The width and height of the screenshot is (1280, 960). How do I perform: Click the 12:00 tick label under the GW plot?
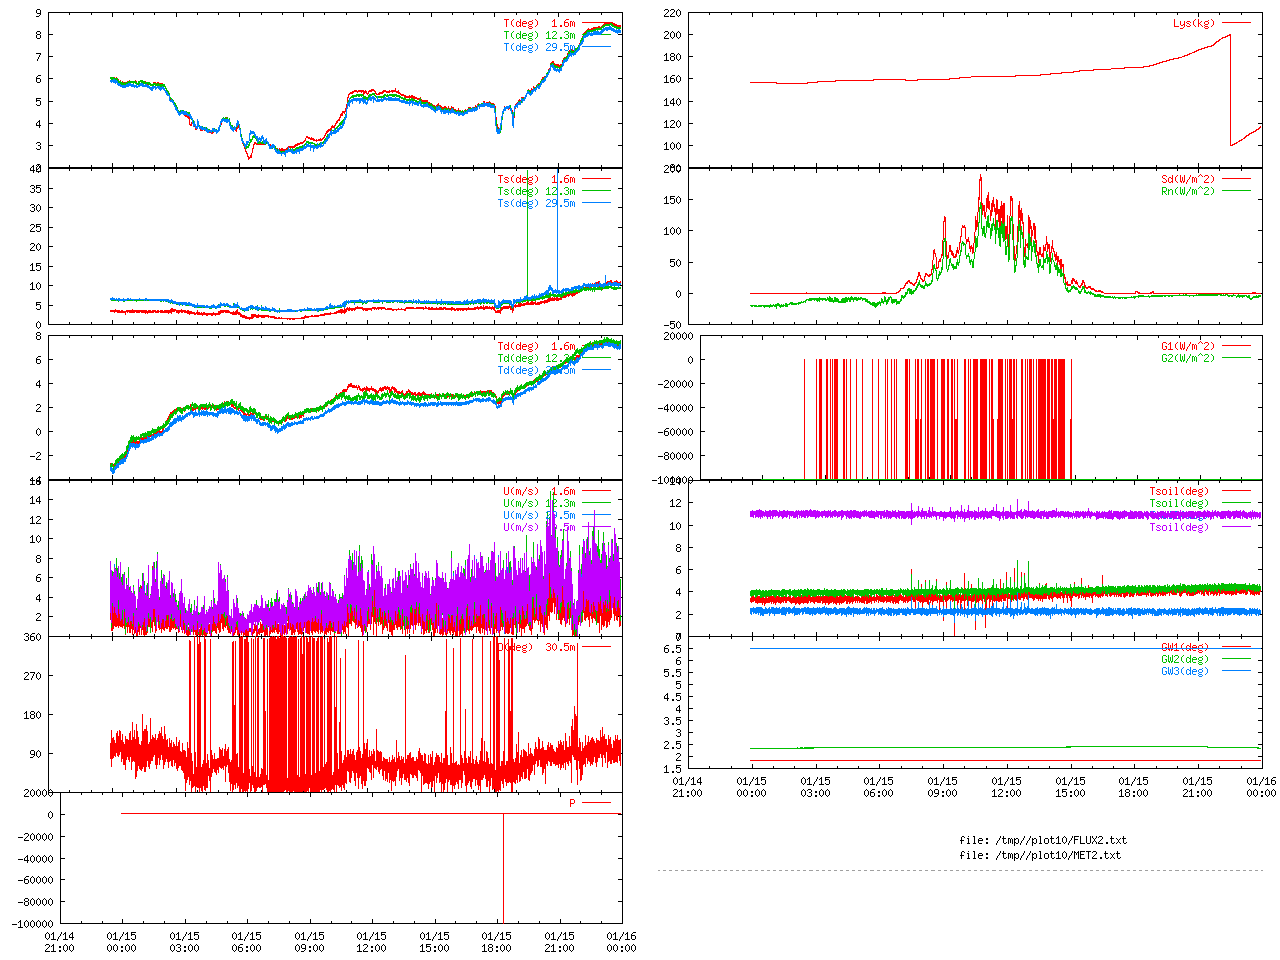coord(1006,787)
